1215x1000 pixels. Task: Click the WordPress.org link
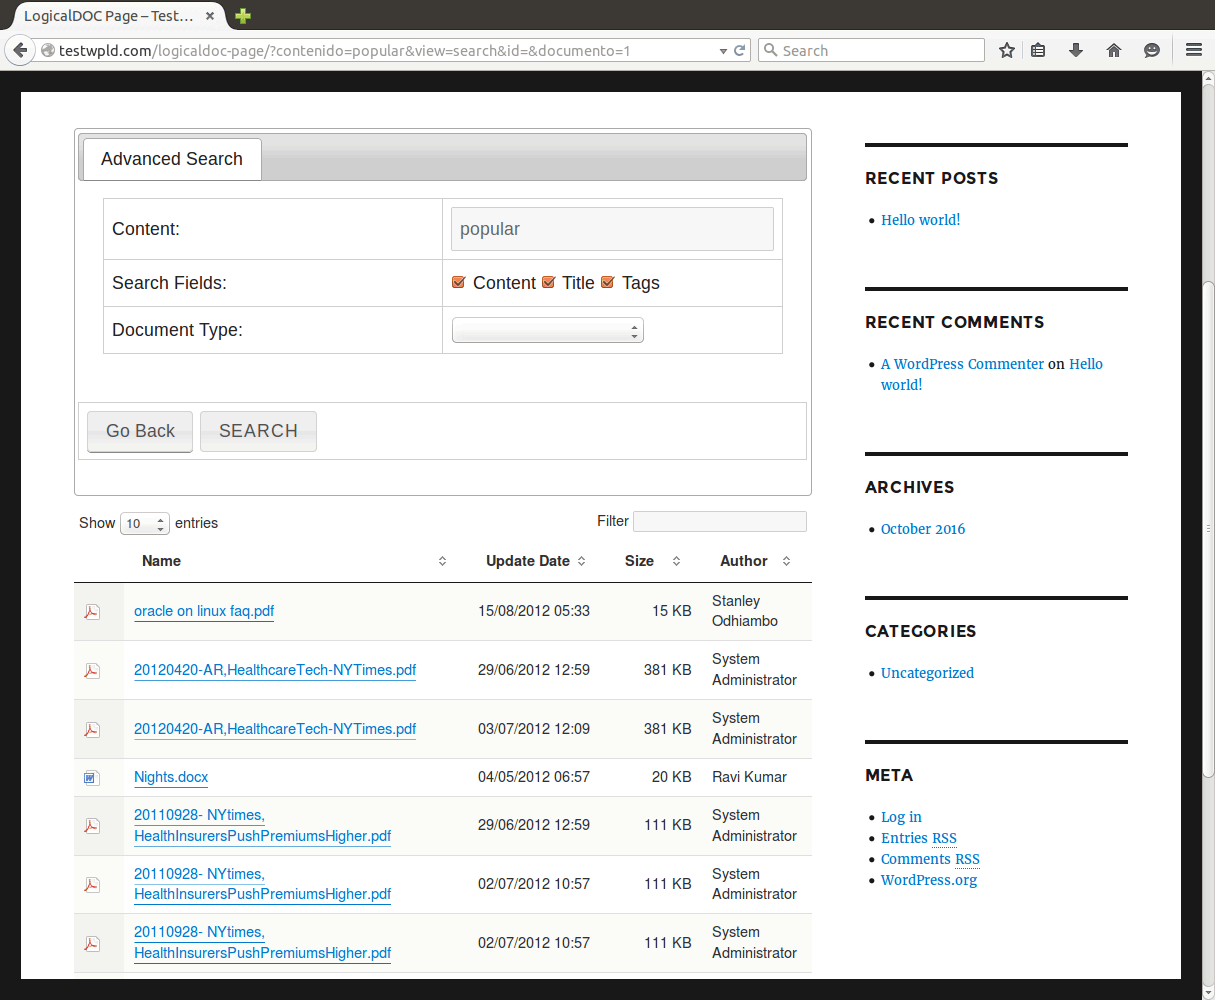click(x=929, y=880)
